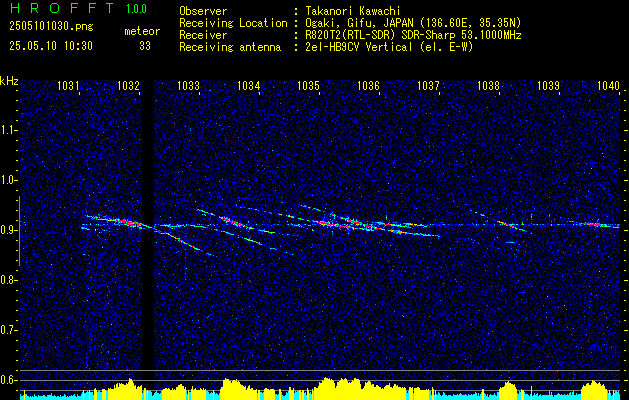Click the version number 1.0.0
Viewport: 629px width, 400px height.
click(x=136, y=8)
